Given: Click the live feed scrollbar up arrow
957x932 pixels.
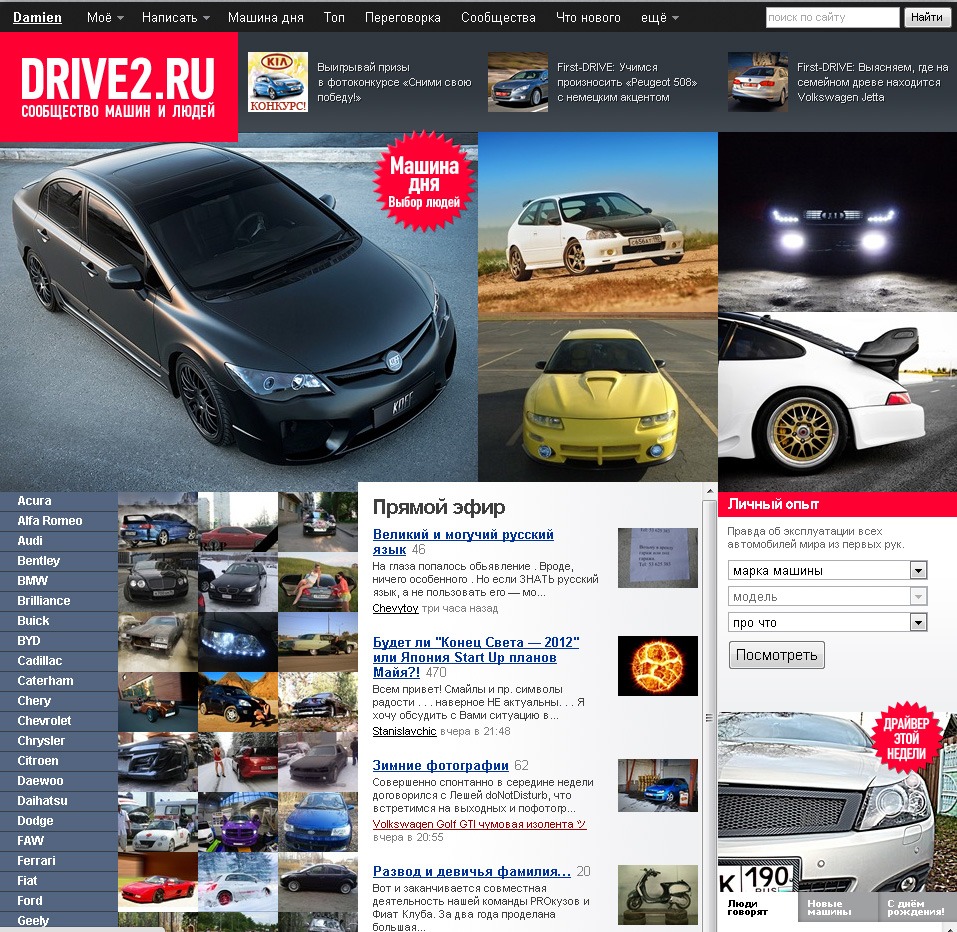Looking at the screenshot, I should 709,491.
